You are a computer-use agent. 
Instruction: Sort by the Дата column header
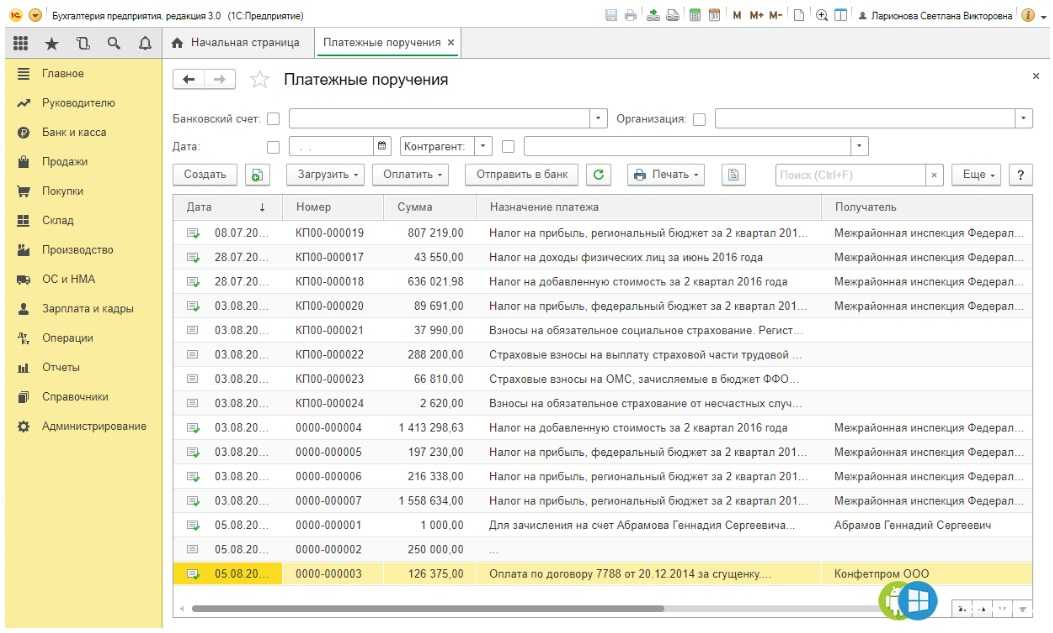pos(227,207)
